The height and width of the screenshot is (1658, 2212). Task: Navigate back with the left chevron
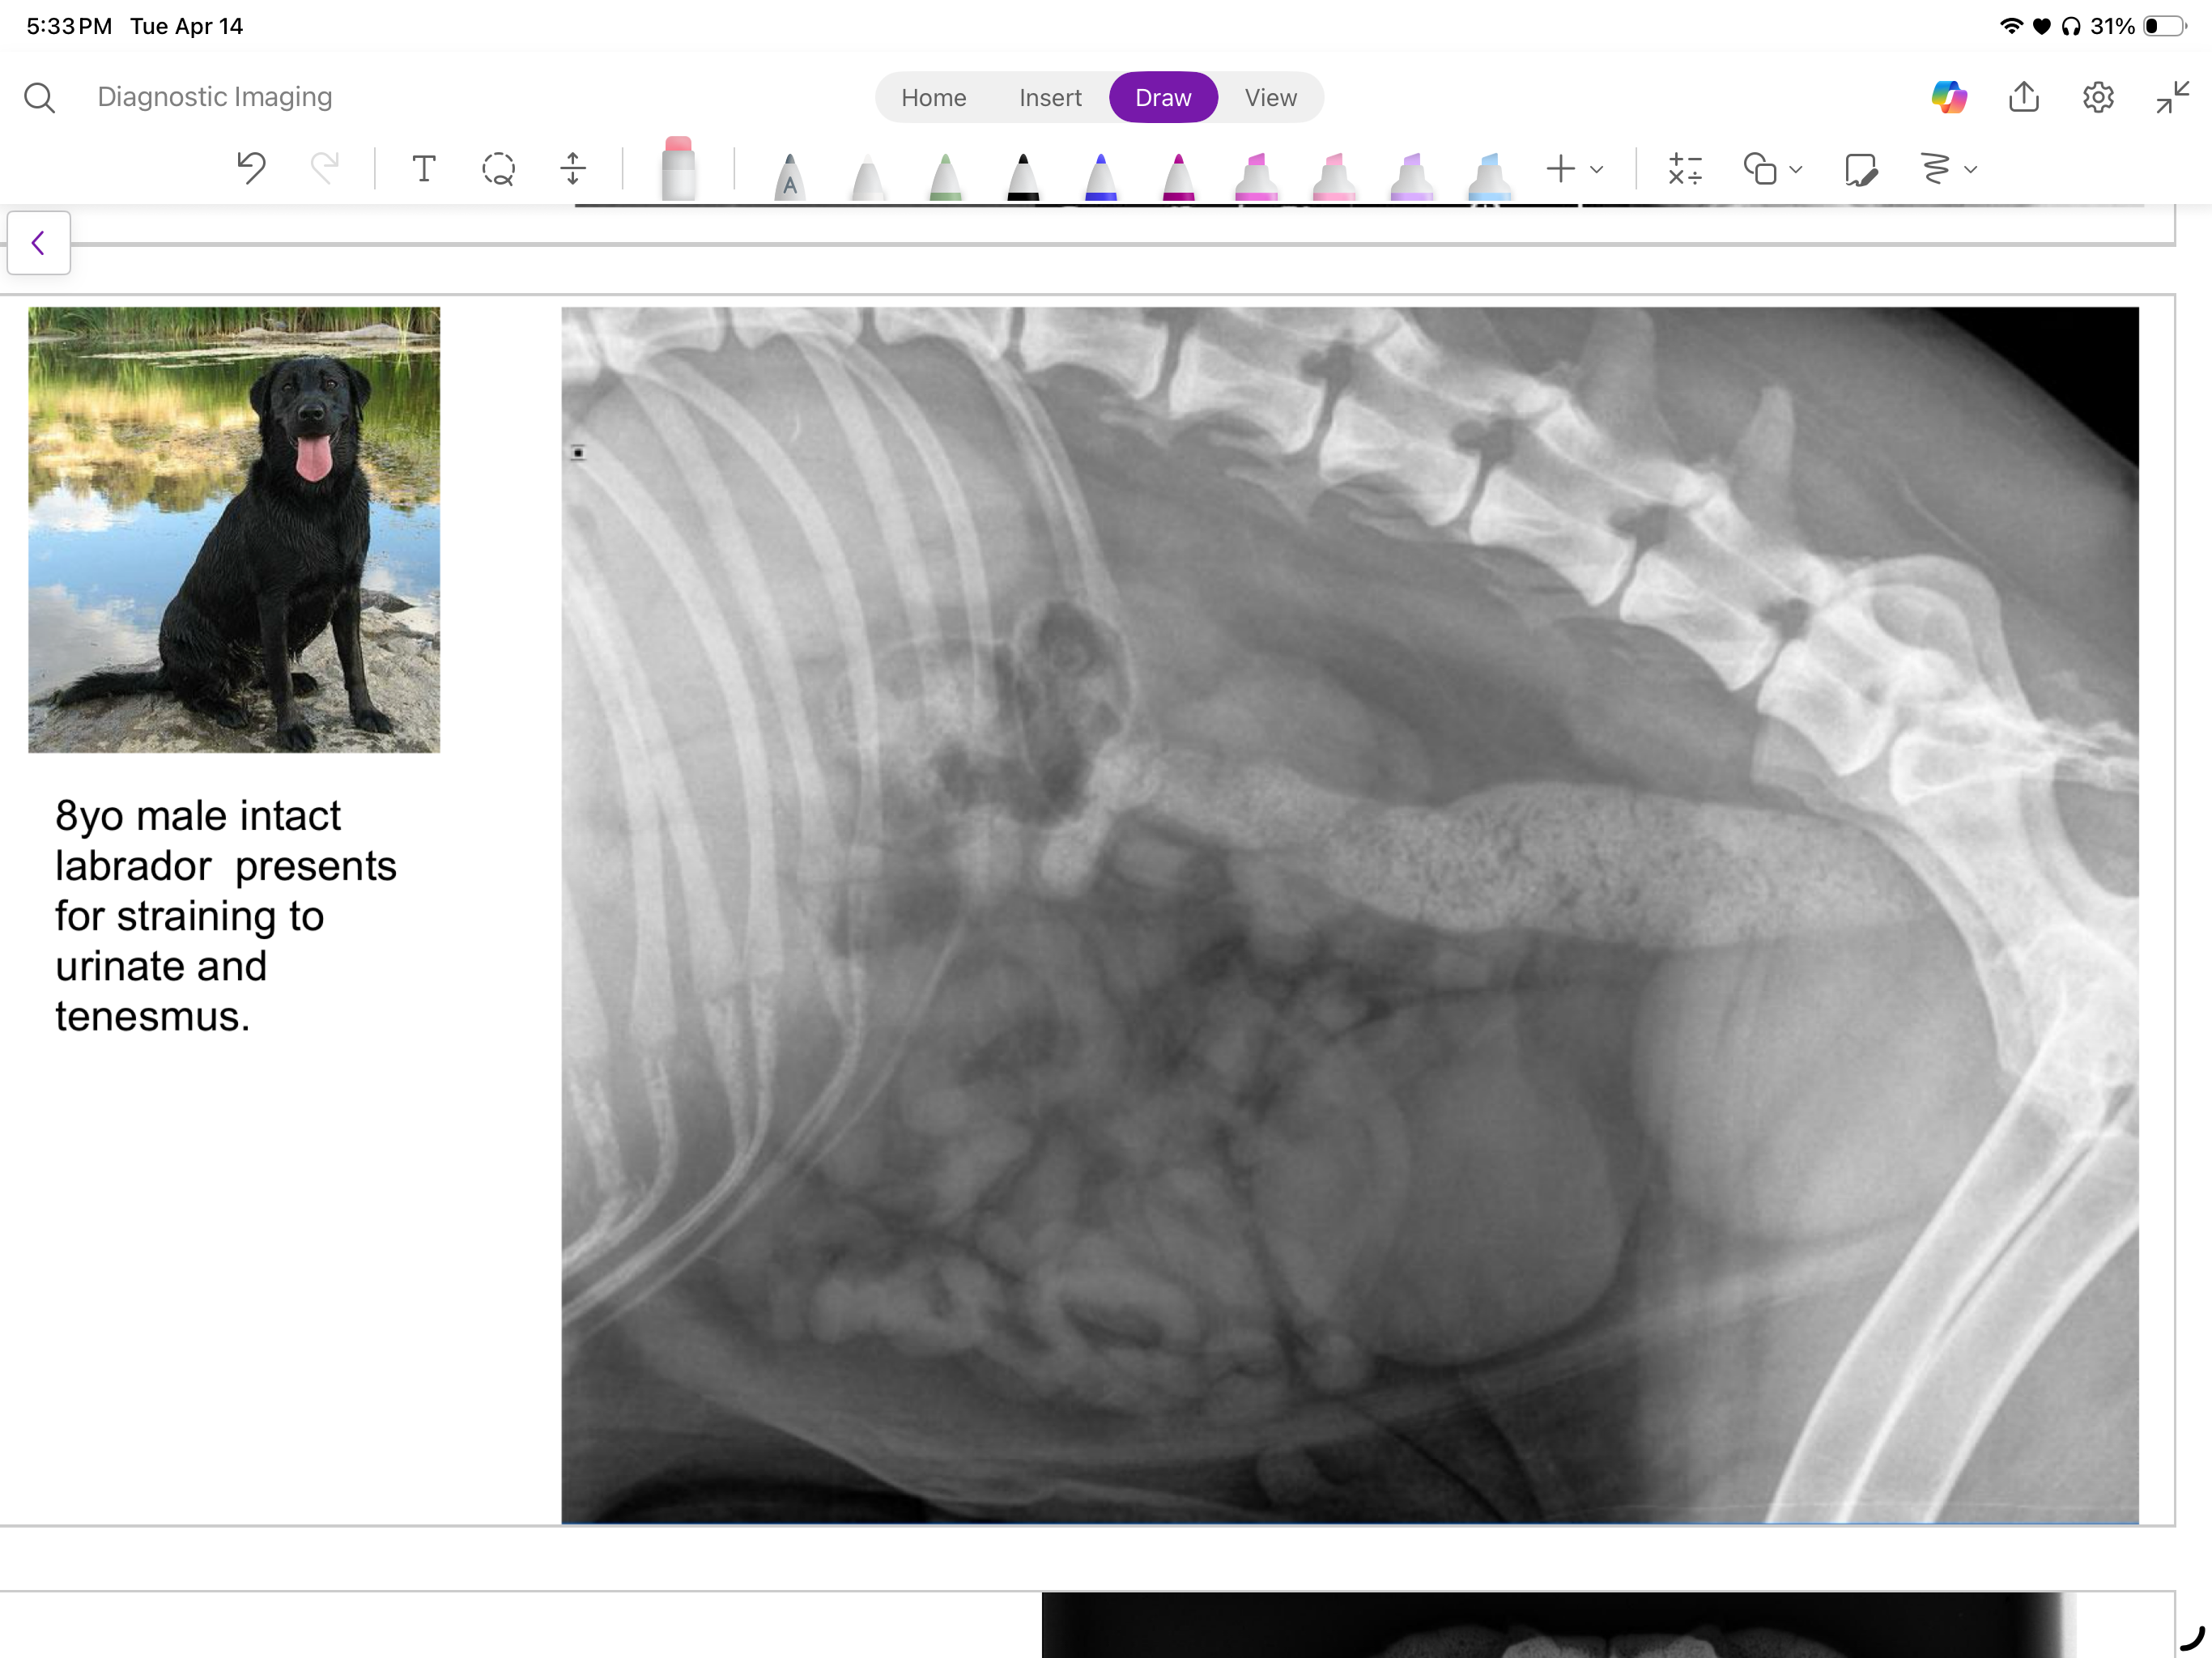coord(38,242)
